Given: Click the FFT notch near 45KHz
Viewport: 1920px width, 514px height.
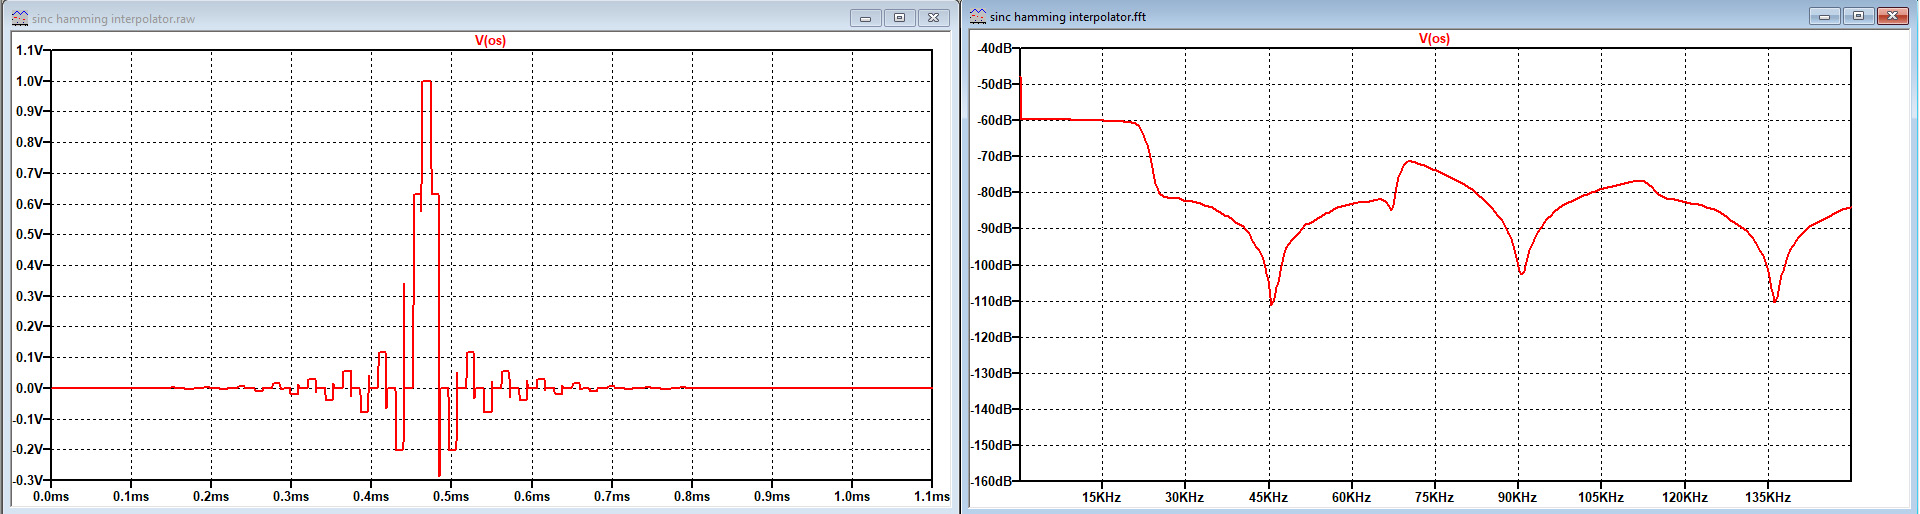Looking at the screenshot, I should click(x=1271, y=303).
